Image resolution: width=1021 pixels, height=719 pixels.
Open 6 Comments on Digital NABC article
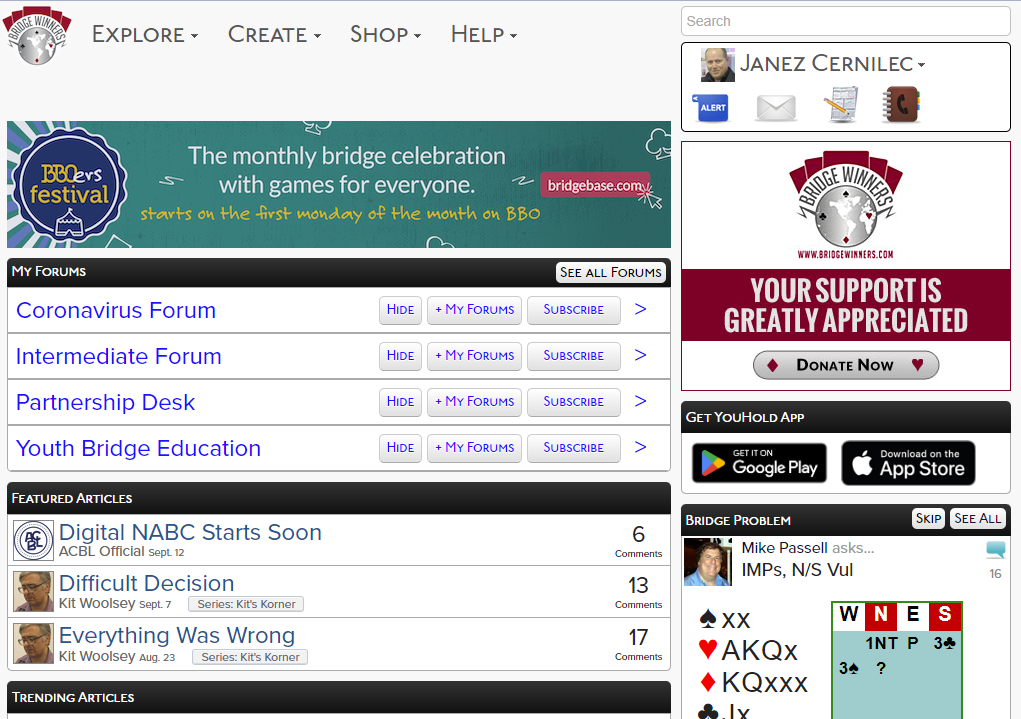pyautogui.click(x=638, y=541)
